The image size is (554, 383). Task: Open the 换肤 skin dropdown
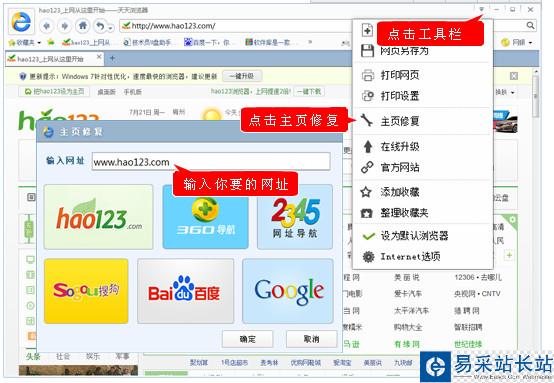505,92
